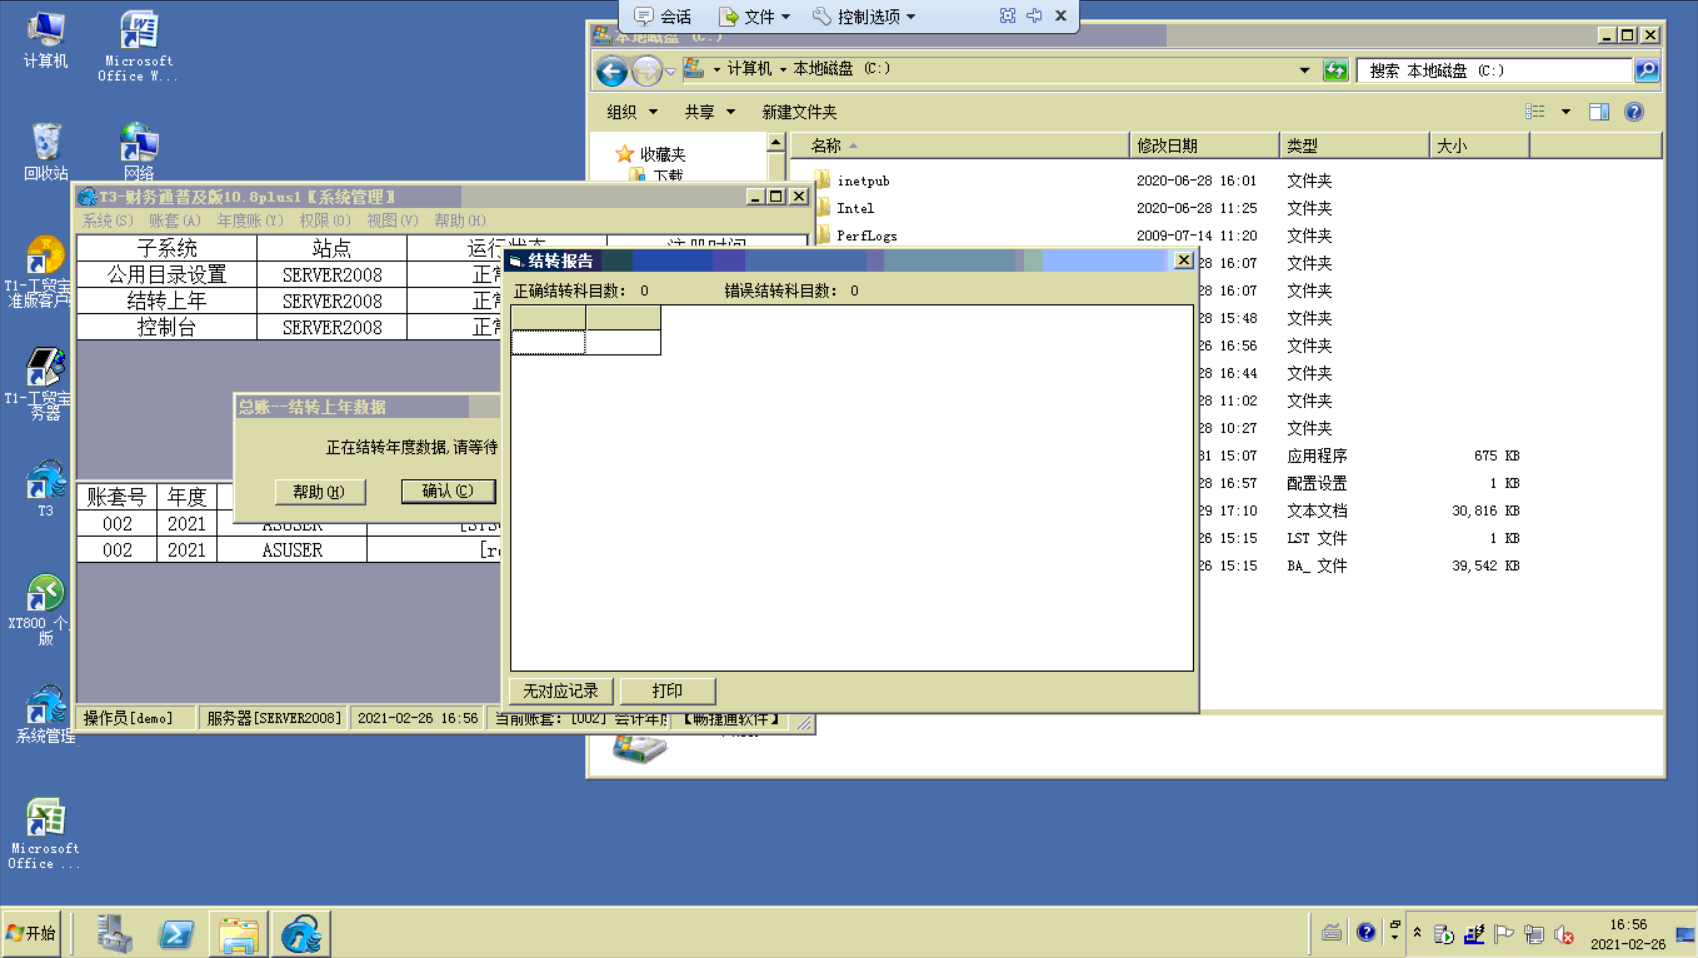The width and height of the screenshot is (1698, 958).
Task: Open the on-screen keyboard tray icon
Action: point(1331,933)
